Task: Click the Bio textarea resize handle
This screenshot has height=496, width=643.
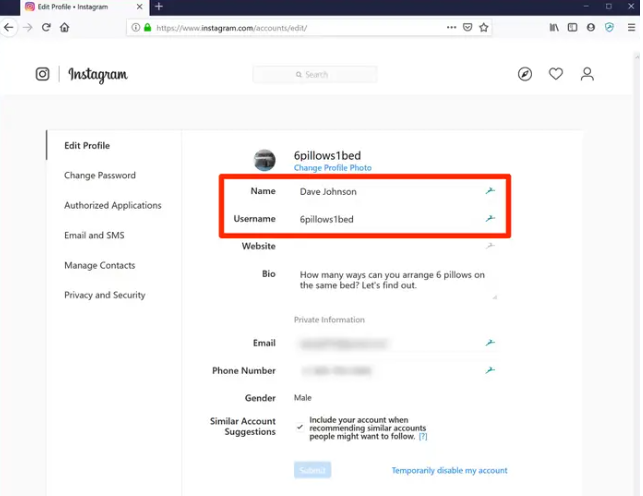Action: coord(495,297)
